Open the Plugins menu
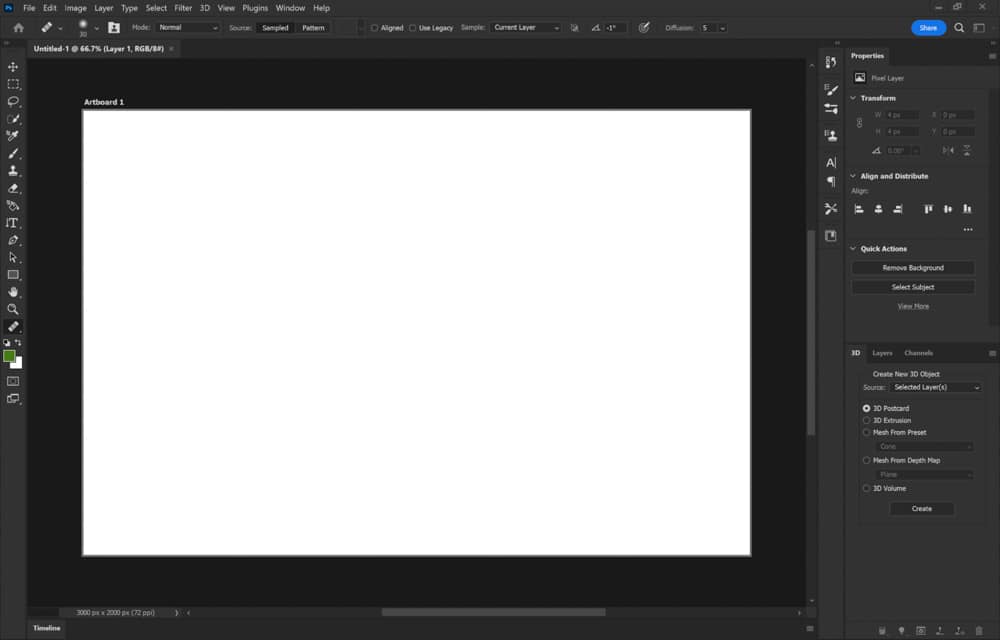Screen dimensions: 1000x640 (255, 8)
